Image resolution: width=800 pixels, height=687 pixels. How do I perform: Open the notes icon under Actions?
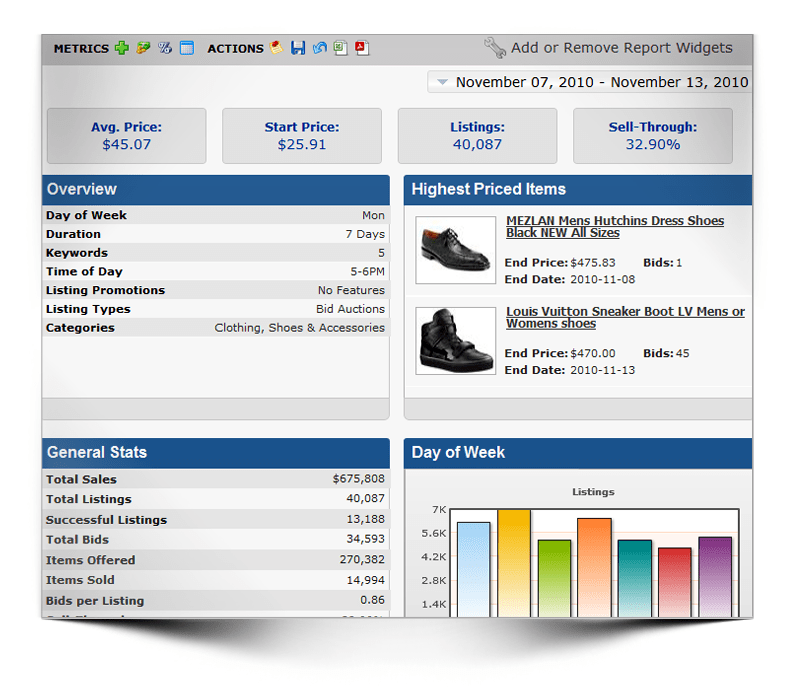coord(277,48)
